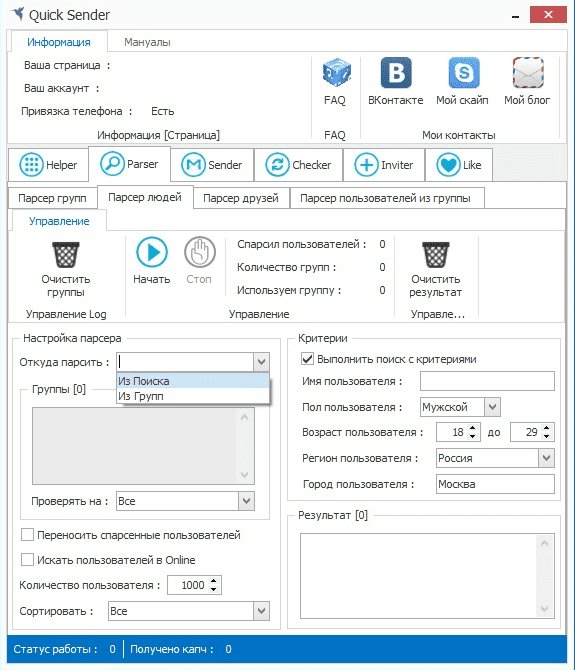Click the Очистить результат trash icon

(436, 255)
